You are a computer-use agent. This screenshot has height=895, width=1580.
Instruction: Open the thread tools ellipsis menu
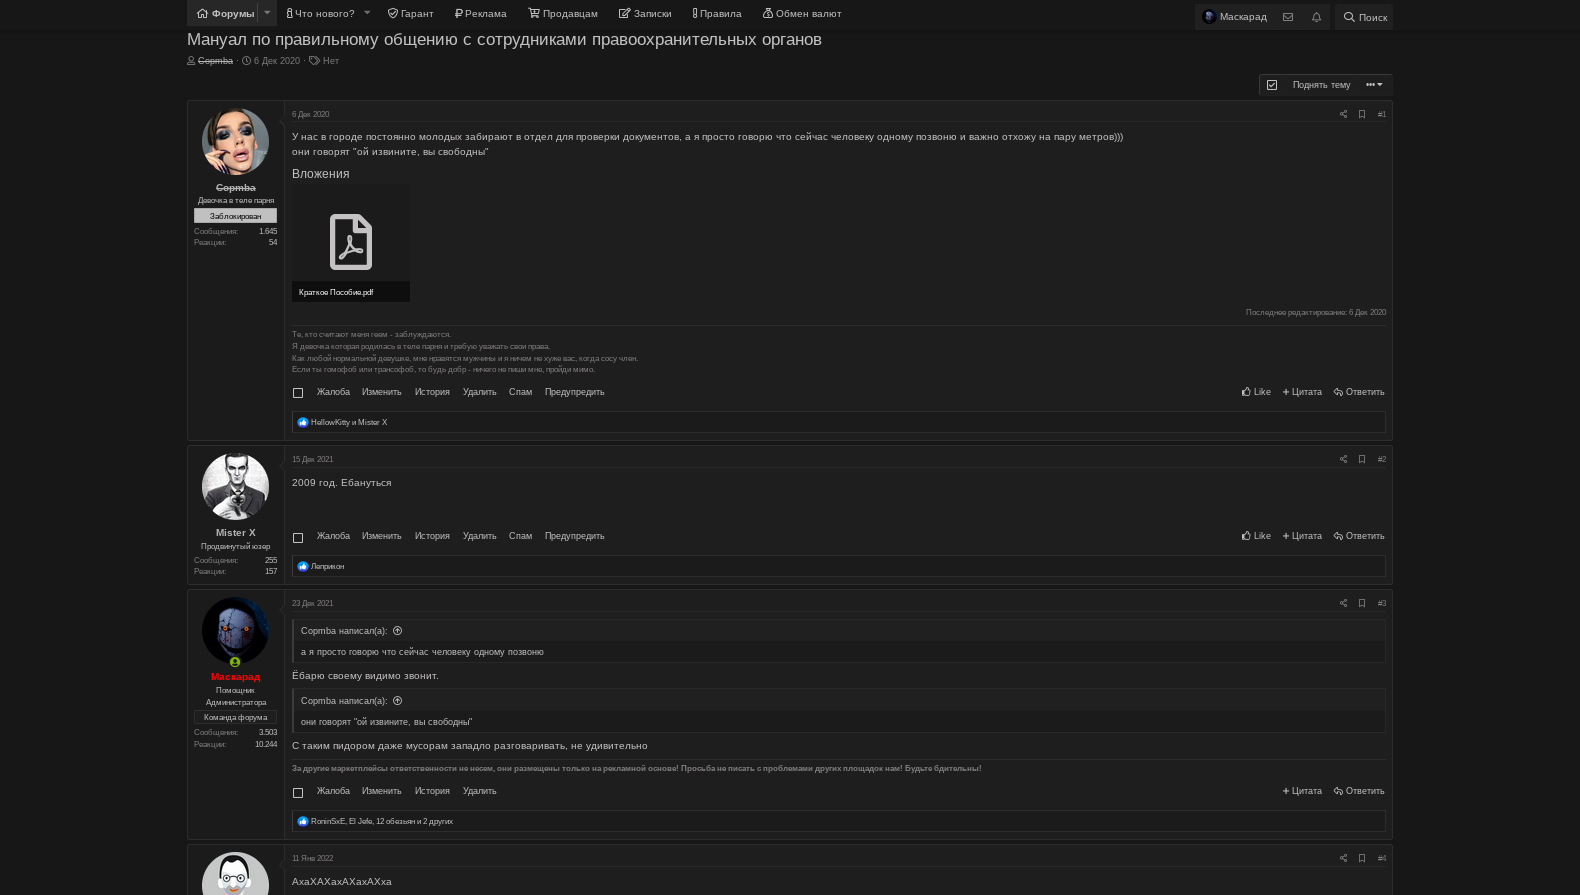click(x=1374, y=85)
